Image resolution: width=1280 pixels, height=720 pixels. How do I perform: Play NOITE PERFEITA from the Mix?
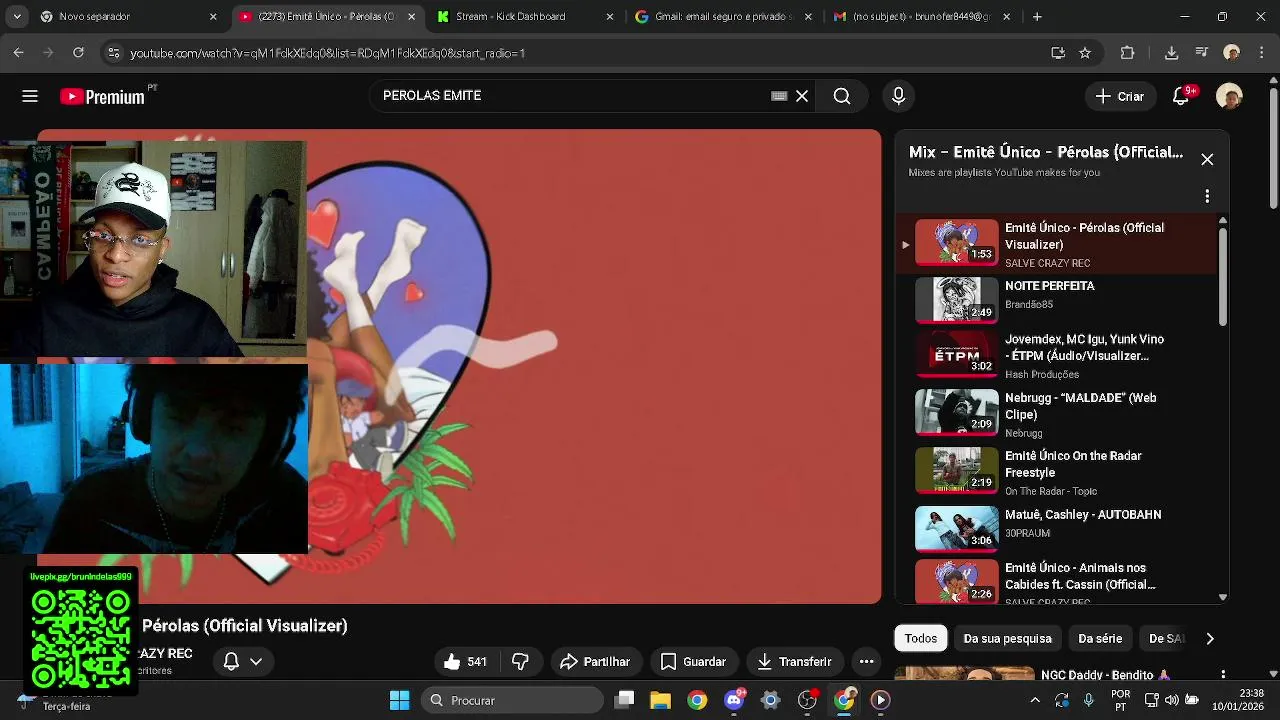pos(1055,298)
